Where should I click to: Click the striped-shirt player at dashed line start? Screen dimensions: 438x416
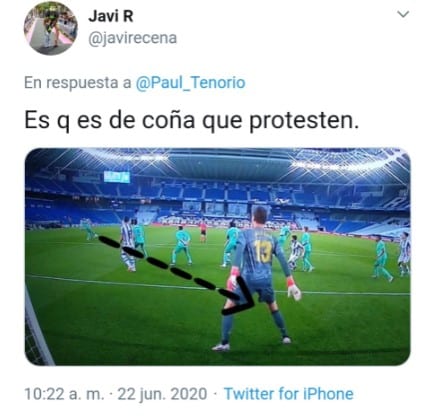(127, 243)
